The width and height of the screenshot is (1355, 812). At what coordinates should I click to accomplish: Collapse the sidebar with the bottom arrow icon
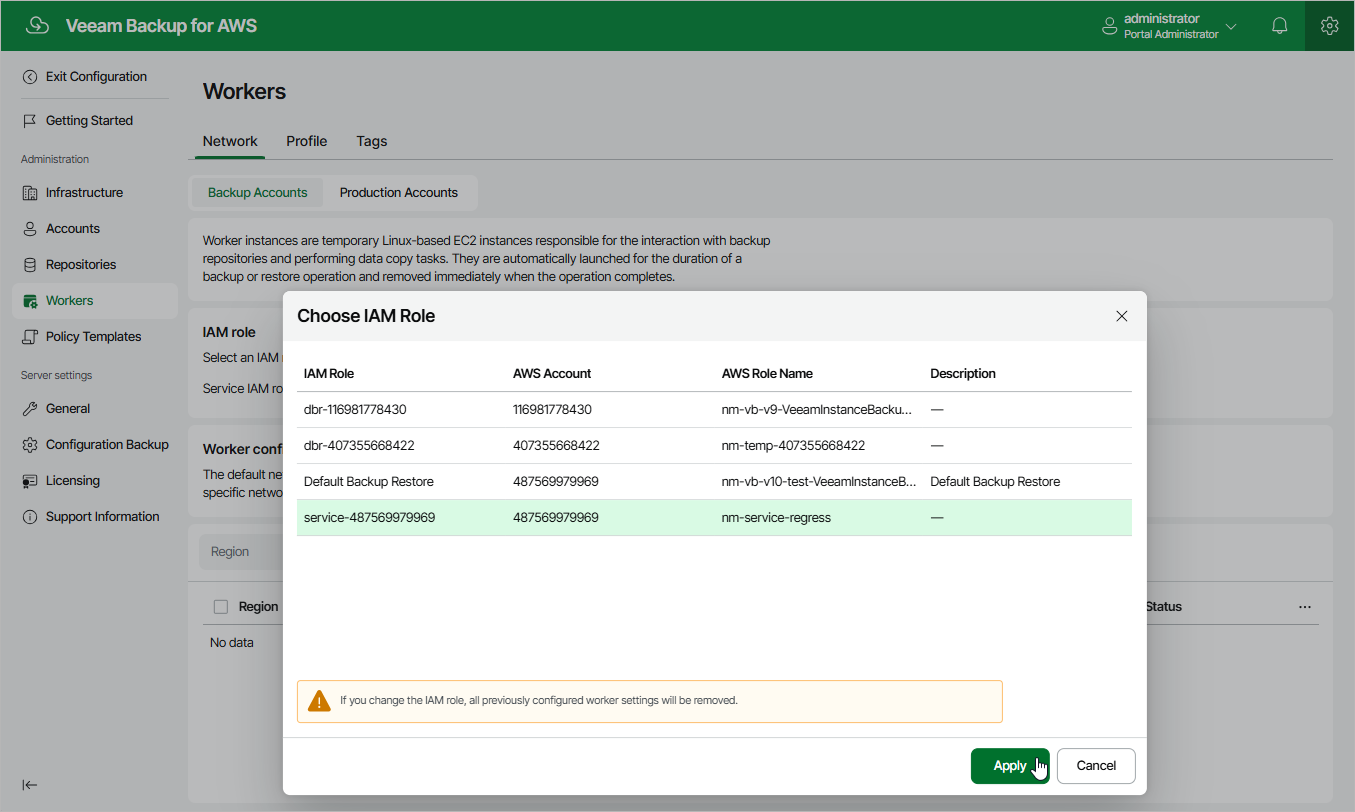[x=30, y=785]
